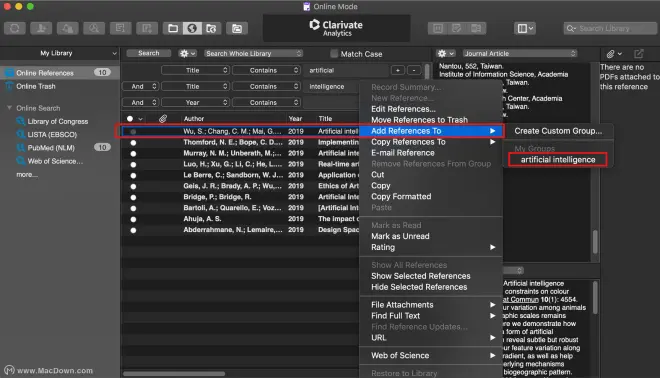660x378 pixels.
Task: Open the layout panel selector icon
Action: (x=525, y=28)
